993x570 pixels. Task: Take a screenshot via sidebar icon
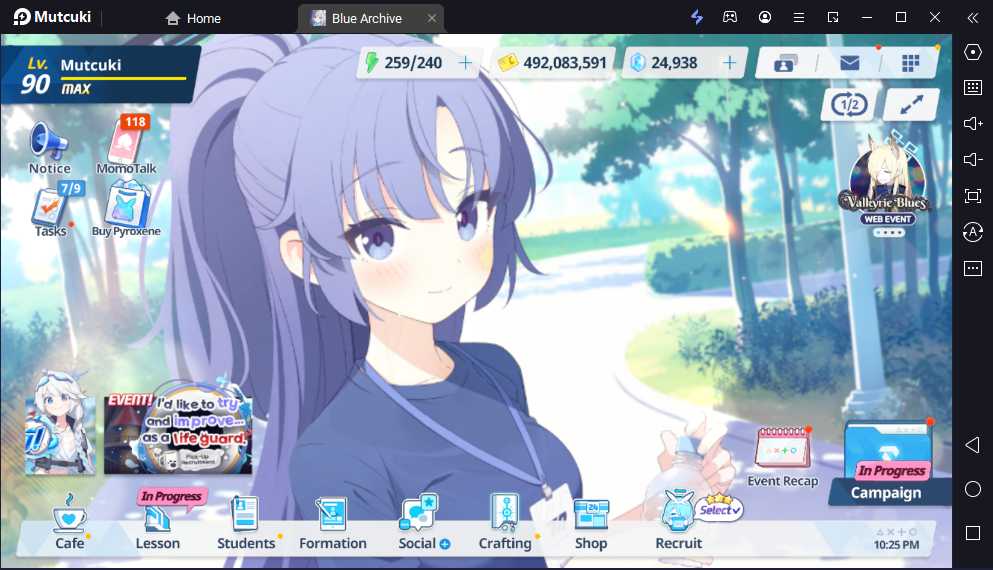pos(973,196)
